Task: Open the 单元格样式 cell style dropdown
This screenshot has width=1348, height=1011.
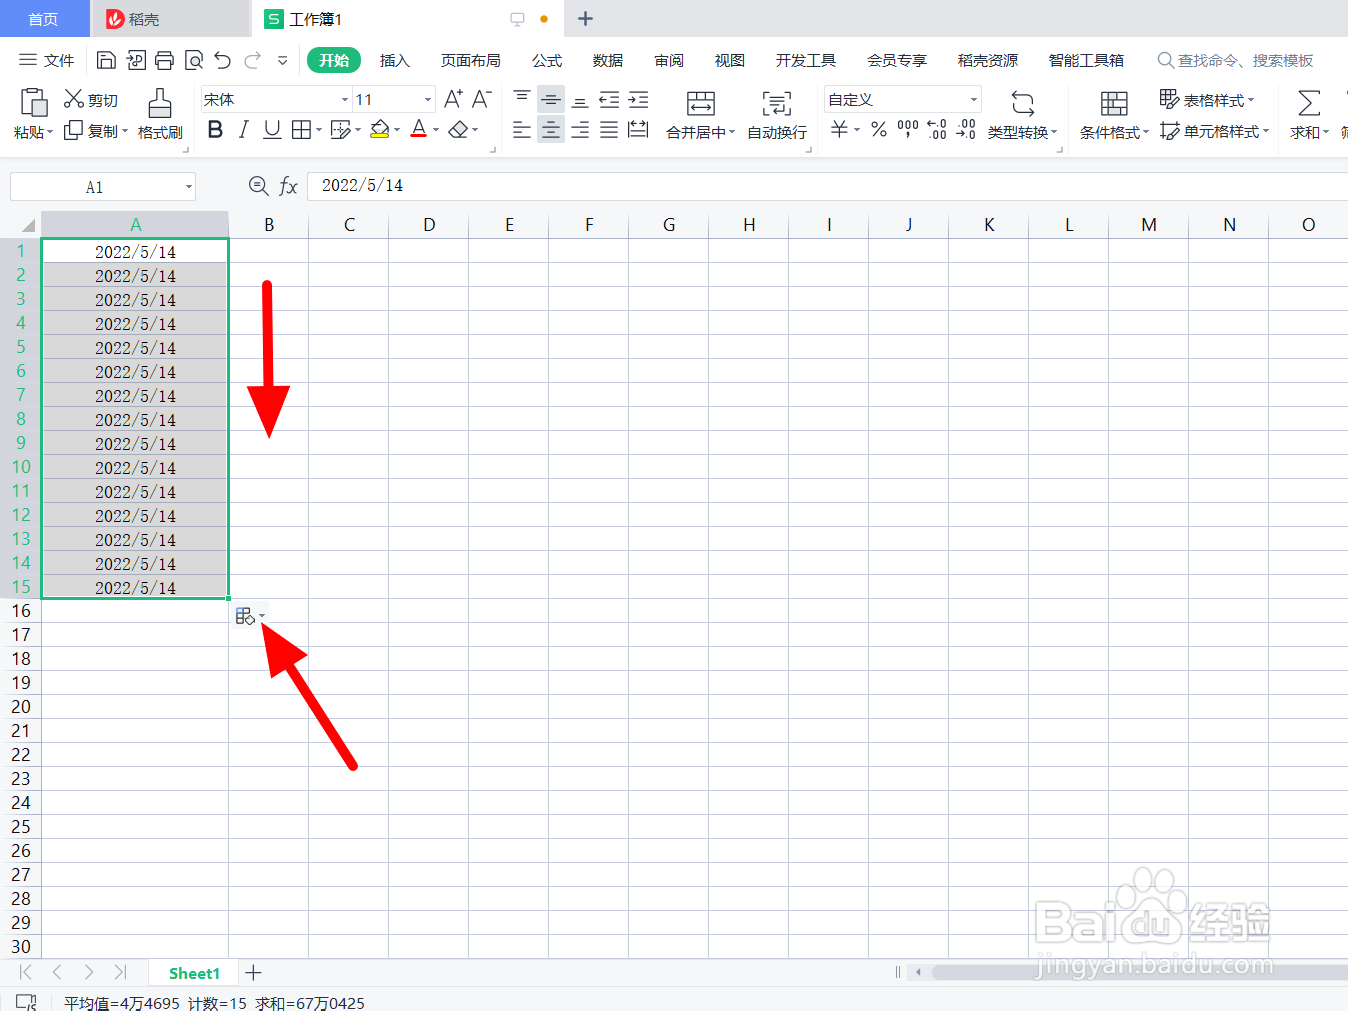Action: 1214,131
